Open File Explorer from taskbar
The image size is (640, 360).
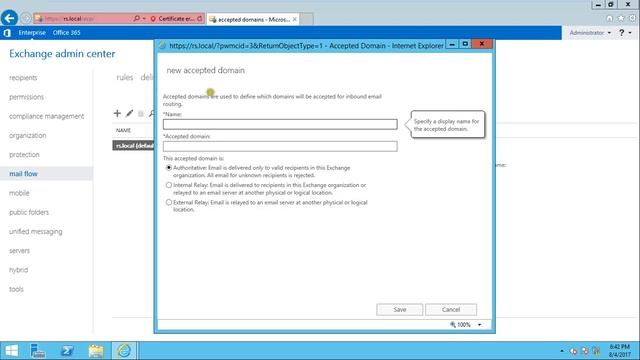(x=96, y=351)
